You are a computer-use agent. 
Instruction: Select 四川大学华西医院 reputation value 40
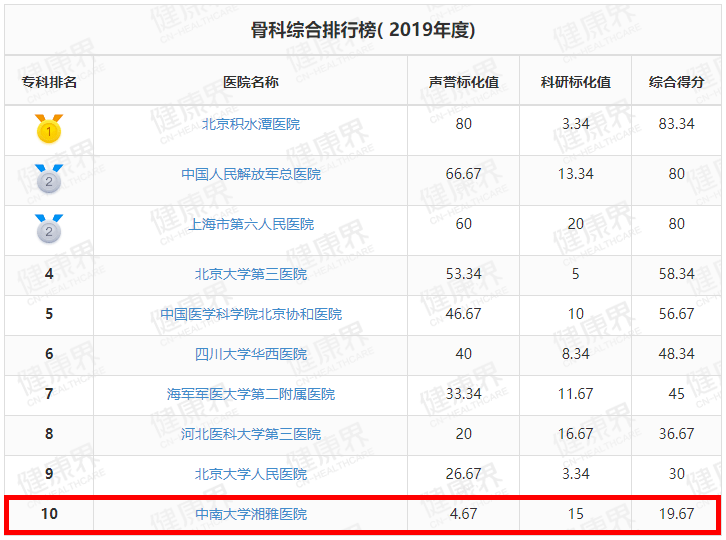(463, 354)
